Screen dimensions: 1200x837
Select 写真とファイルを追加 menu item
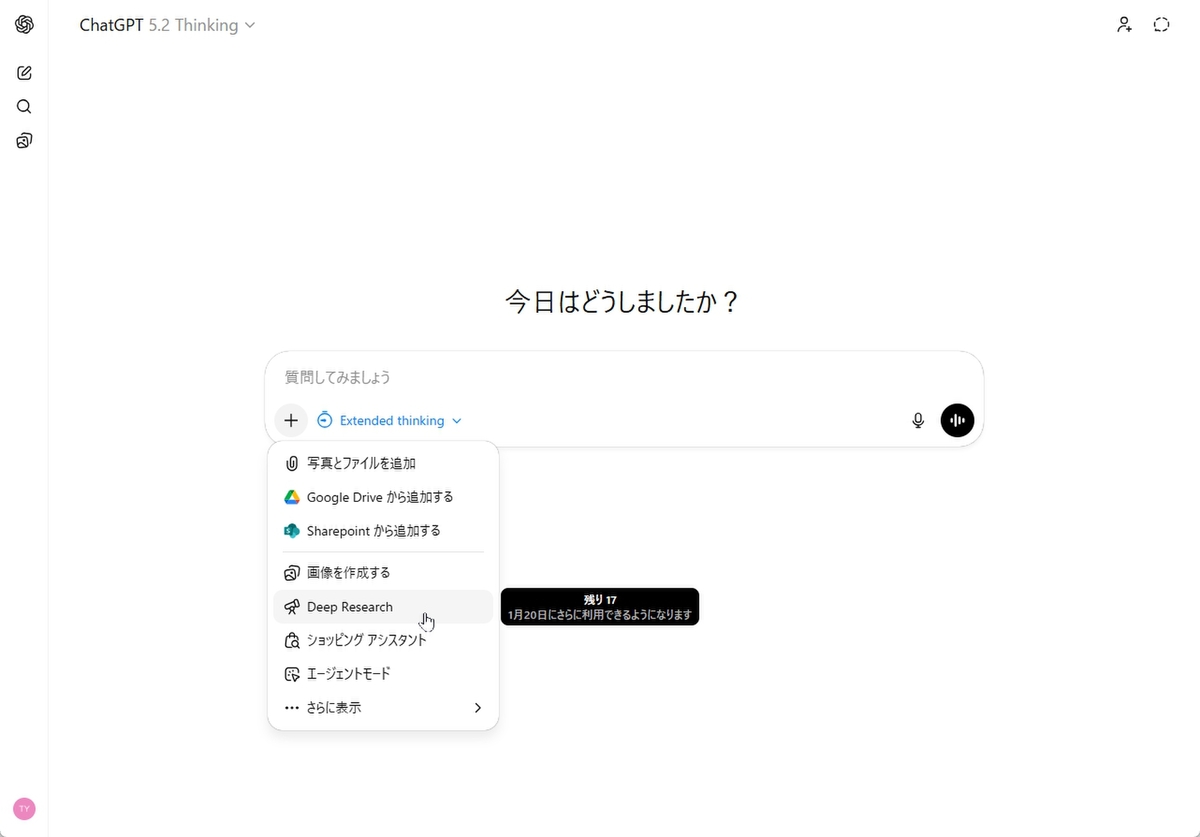[383, 464]
